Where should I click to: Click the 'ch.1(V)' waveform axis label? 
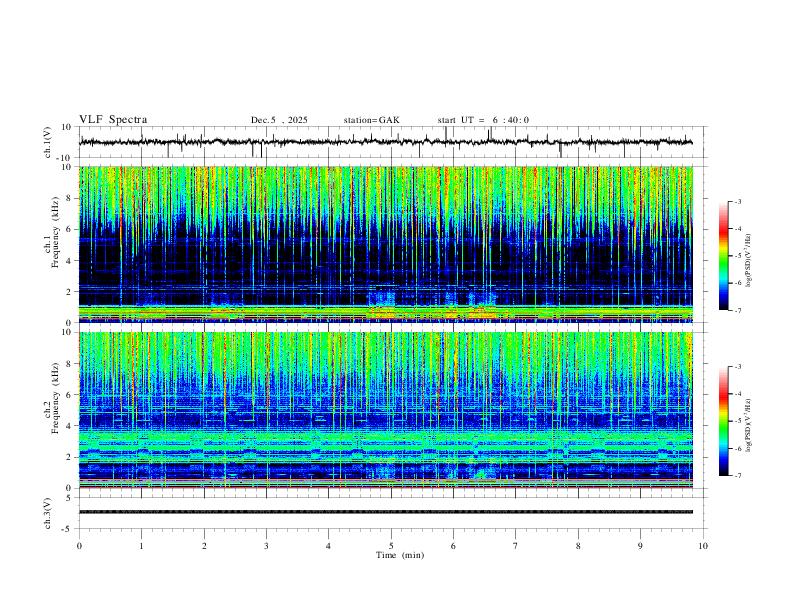point(48,142)
